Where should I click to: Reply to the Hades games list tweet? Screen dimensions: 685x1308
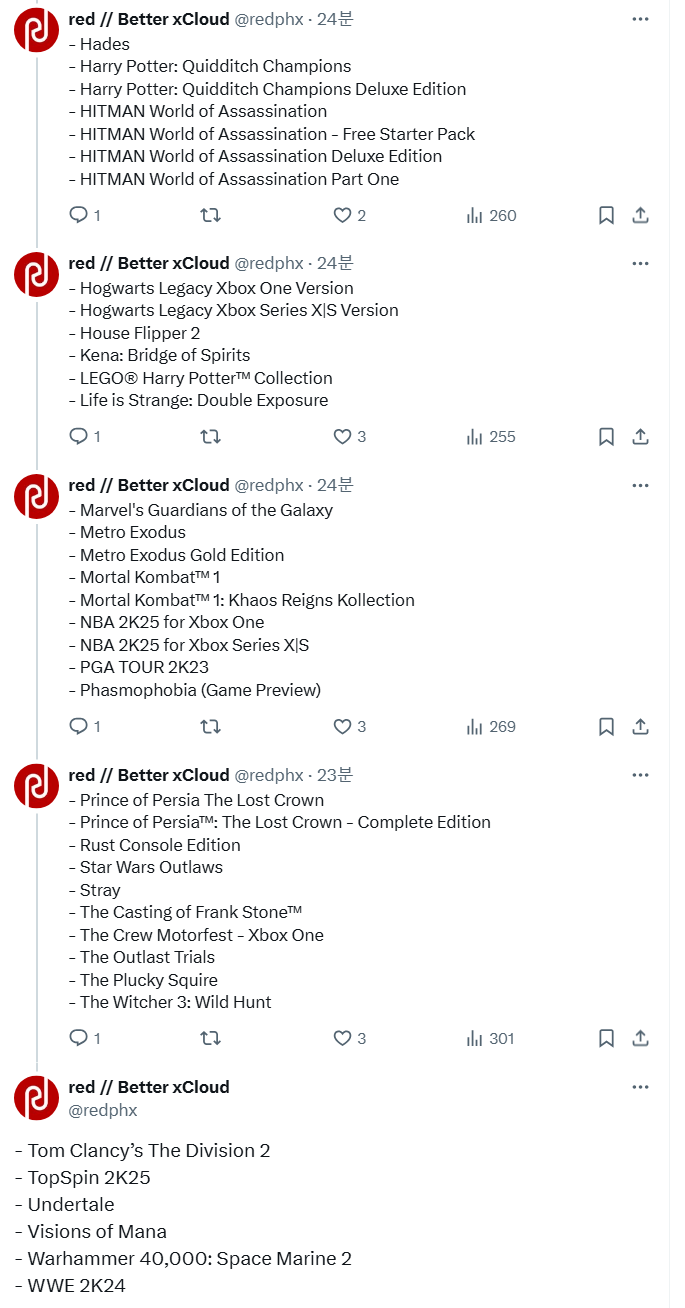pyautogui.click(x=84, y=215)
